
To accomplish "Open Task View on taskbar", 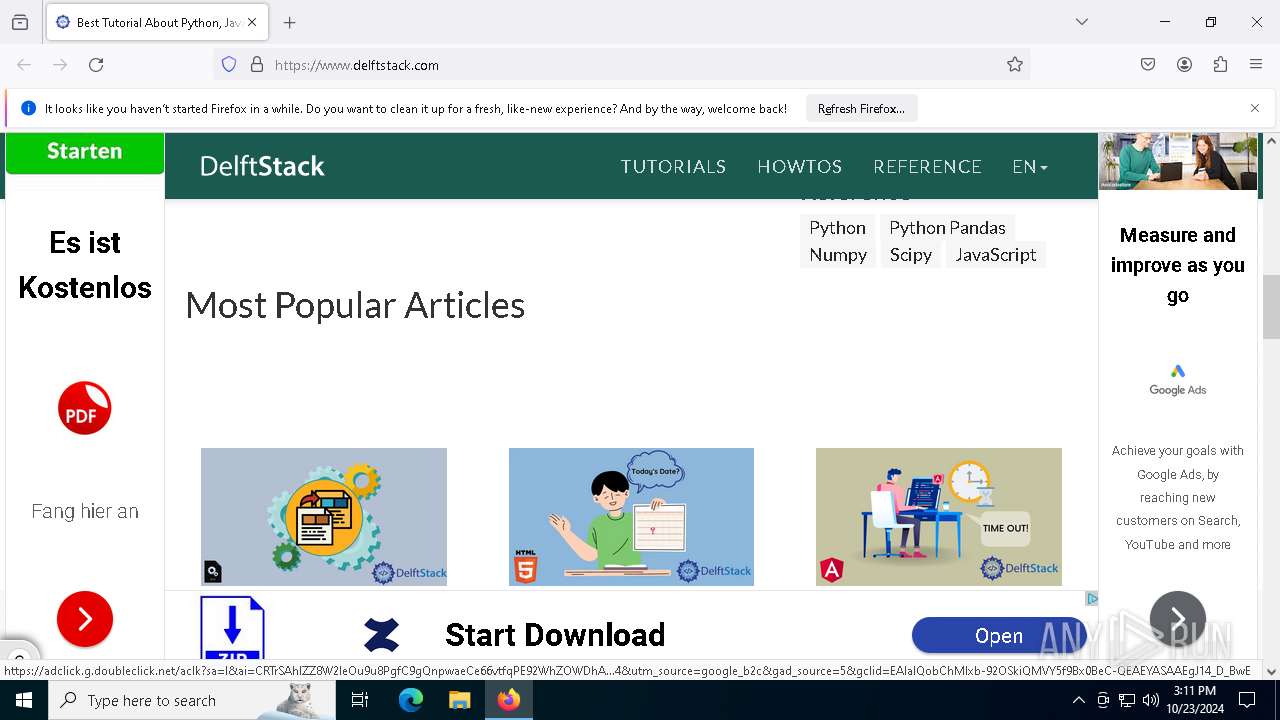I will [x=360, y=700].
